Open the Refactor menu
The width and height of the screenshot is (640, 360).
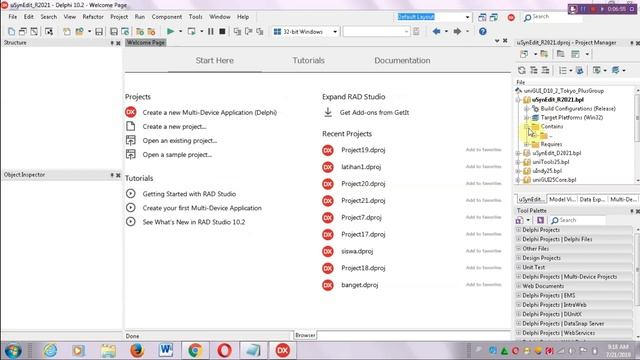click(x=93, y=17)
